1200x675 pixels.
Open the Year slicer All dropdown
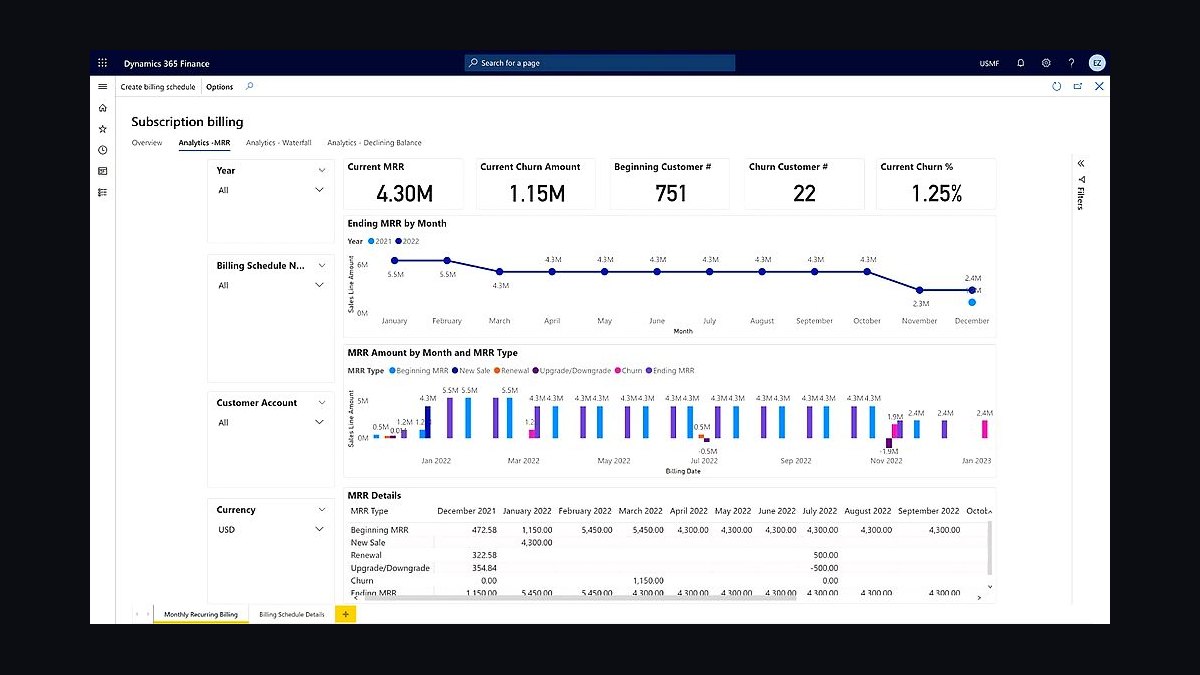(271, 190)
